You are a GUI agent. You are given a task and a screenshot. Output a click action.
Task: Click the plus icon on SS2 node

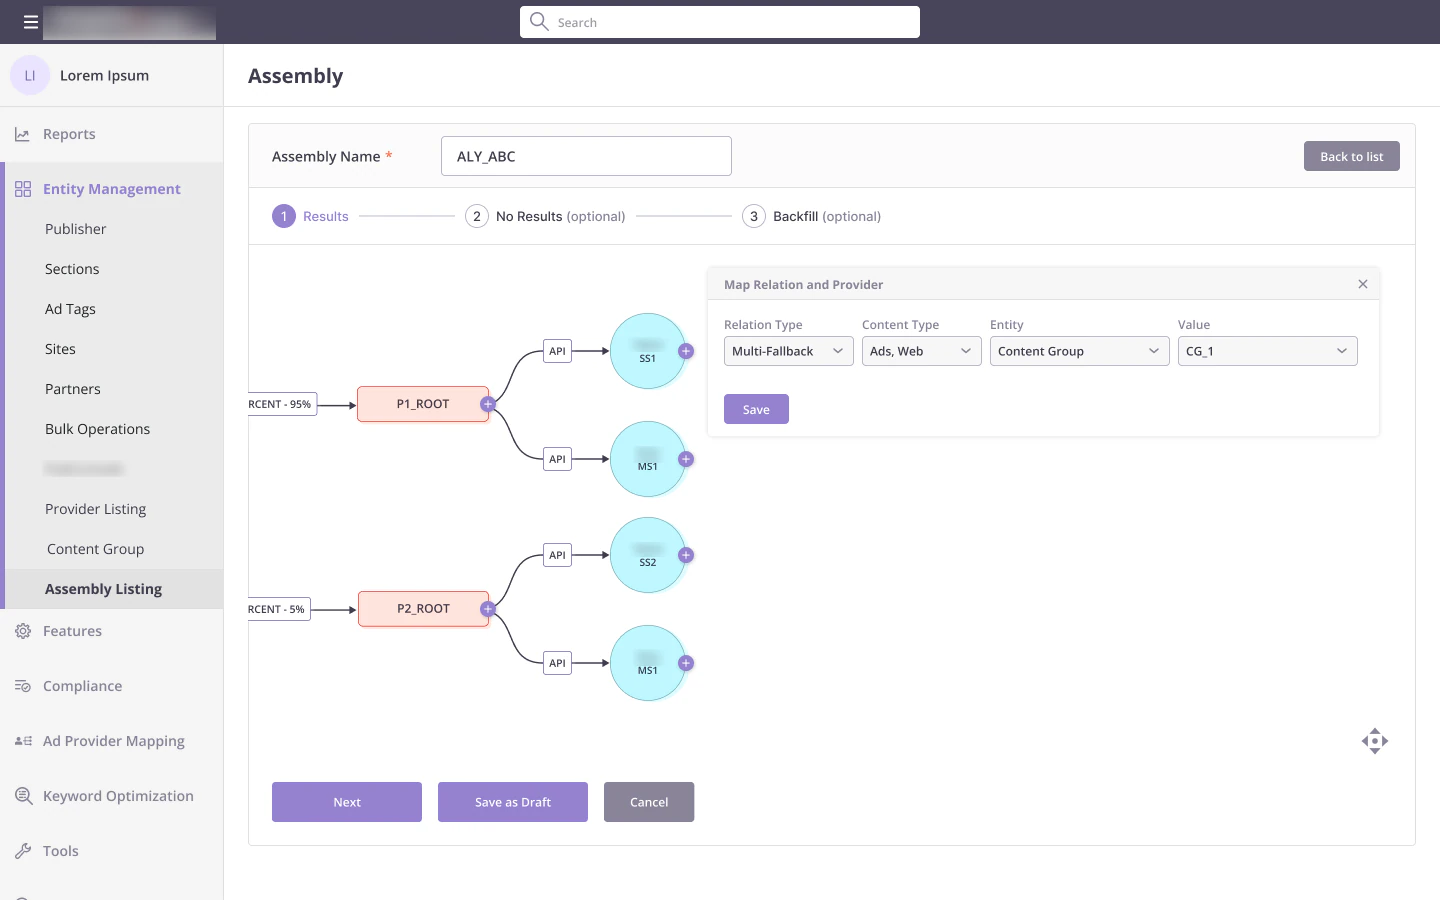tap(686, 555)
